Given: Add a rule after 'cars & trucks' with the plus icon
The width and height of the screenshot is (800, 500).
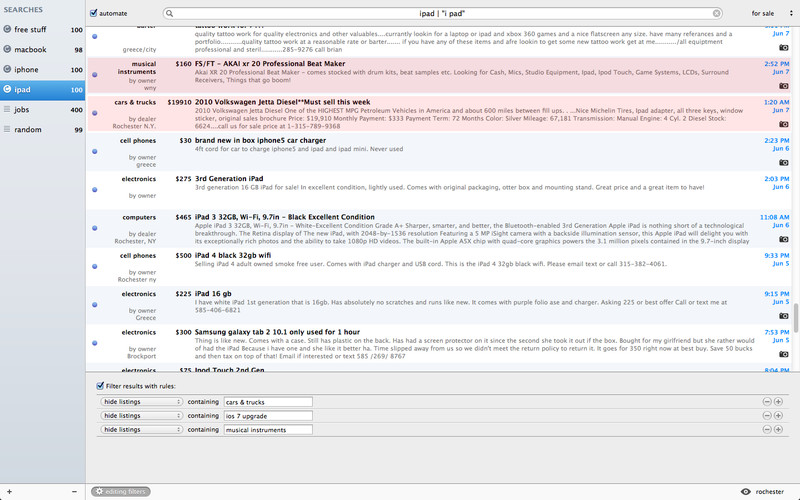Looking at the screenshot, I should tap(778, 402).
